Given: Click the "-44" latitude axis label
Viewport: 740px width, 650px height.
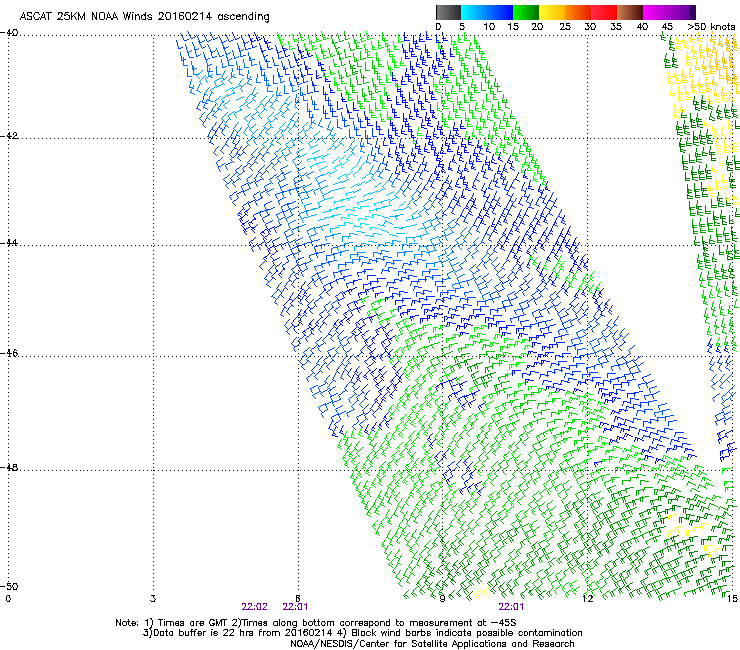Looking at the screenshot, I should [x=9, y=243].
